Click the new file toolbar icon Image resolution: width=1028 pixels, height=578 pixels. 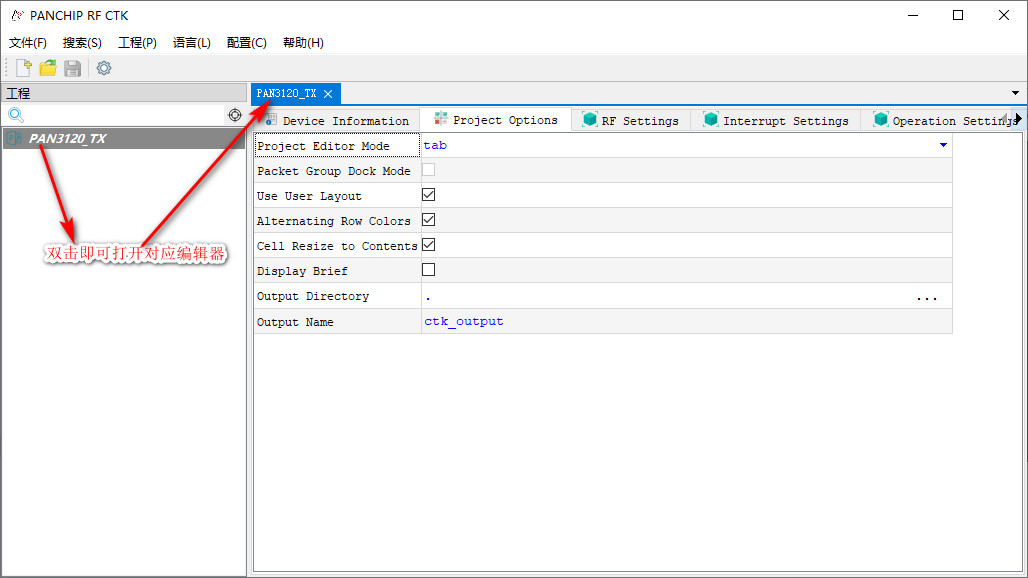click(24, 68)
